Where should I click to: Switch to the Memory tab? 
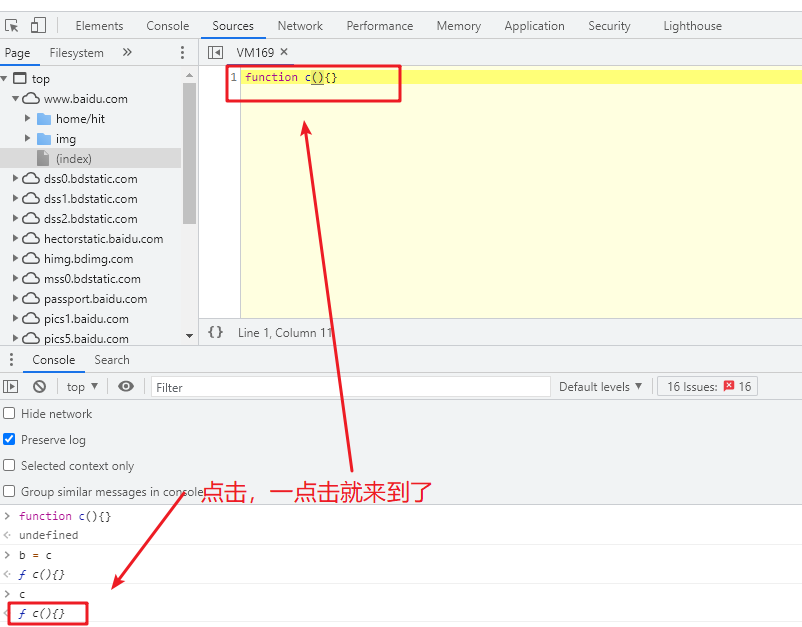click(x=459, y=26)
